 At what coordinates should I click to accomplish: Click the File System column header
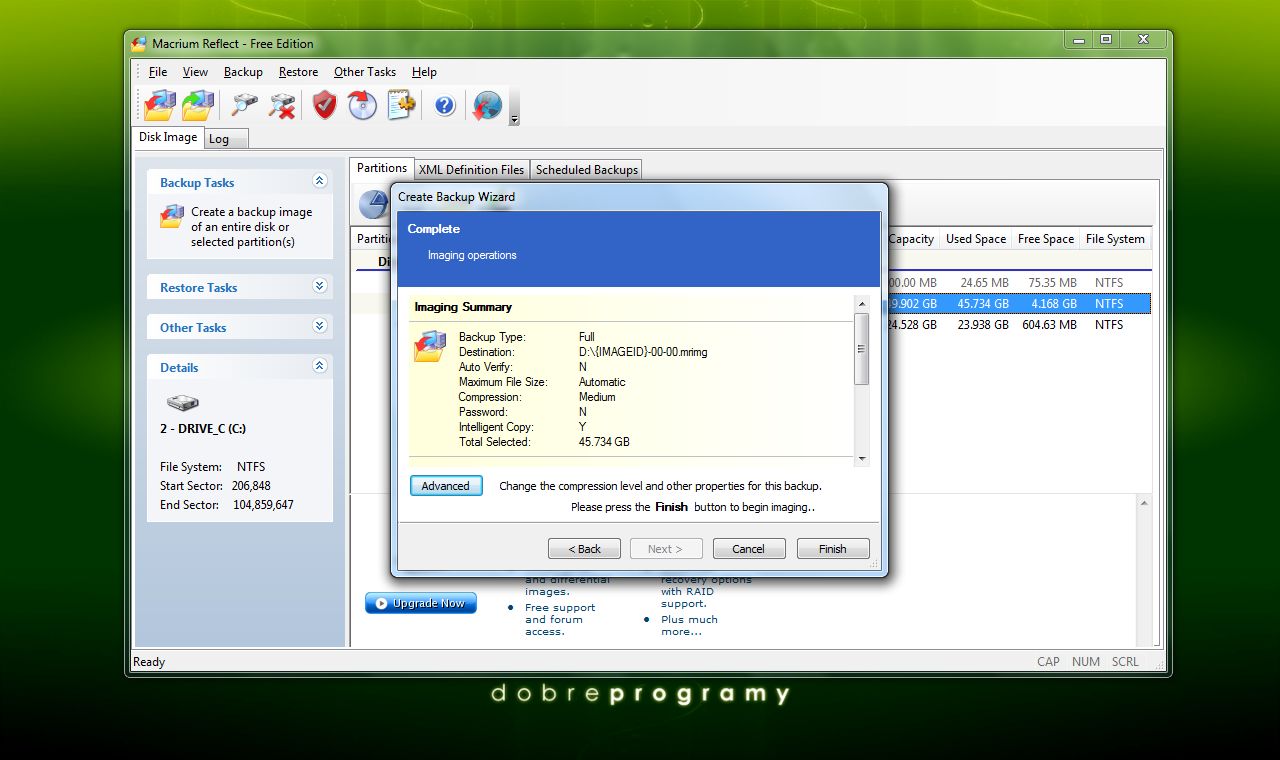pos(1115,239)
